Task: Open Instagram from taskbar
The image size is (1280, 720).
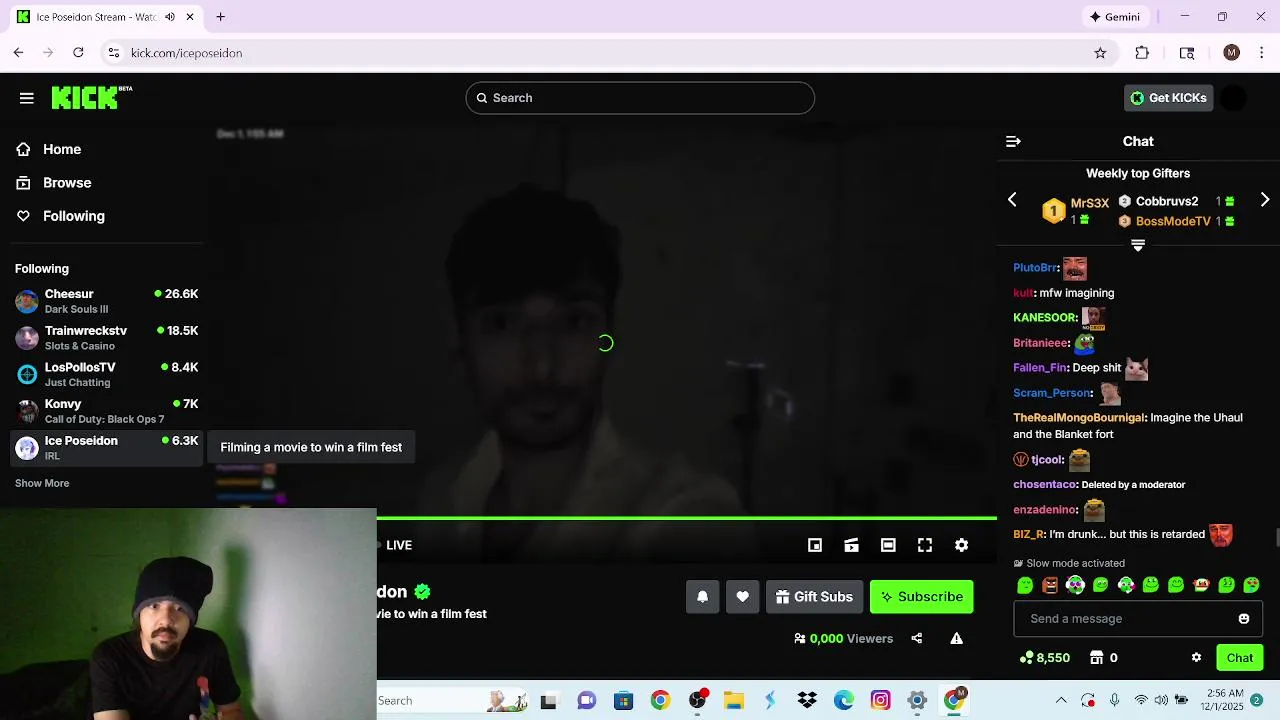Action: click(x=880, y=701)
